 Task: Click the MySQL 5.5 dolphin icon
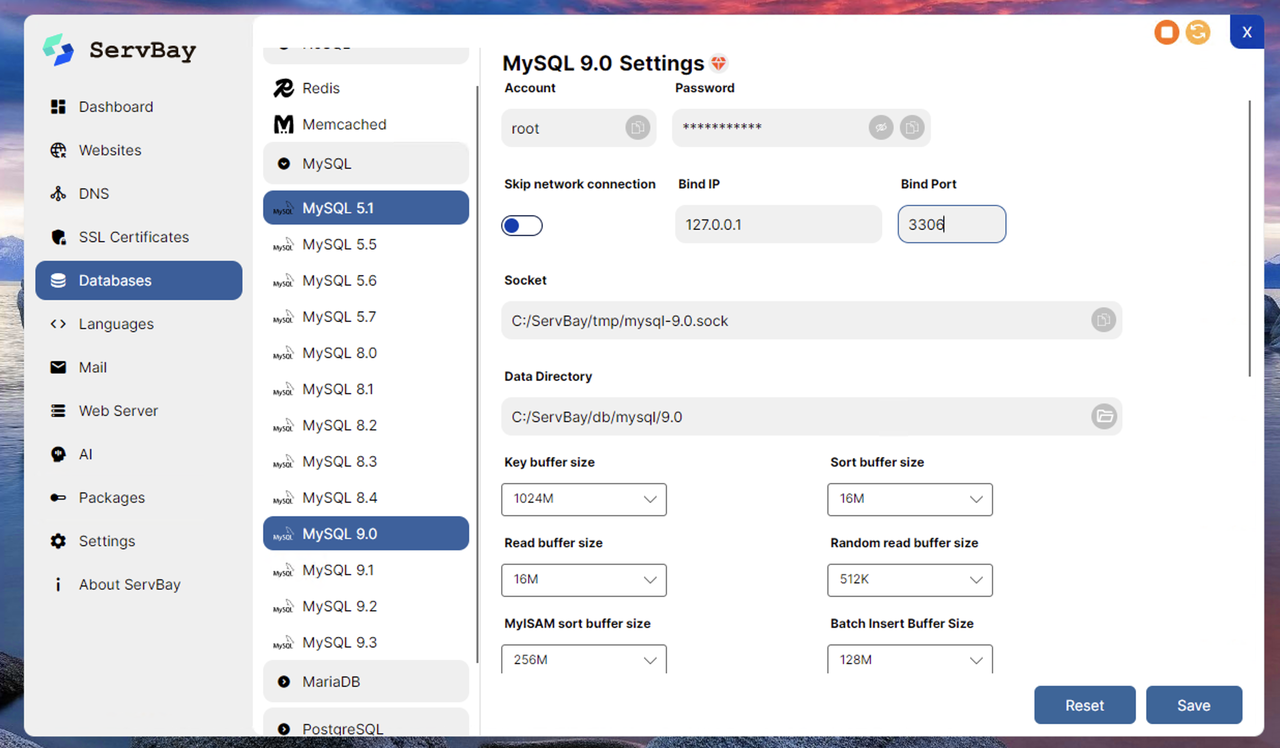click(x=283, y=245)
